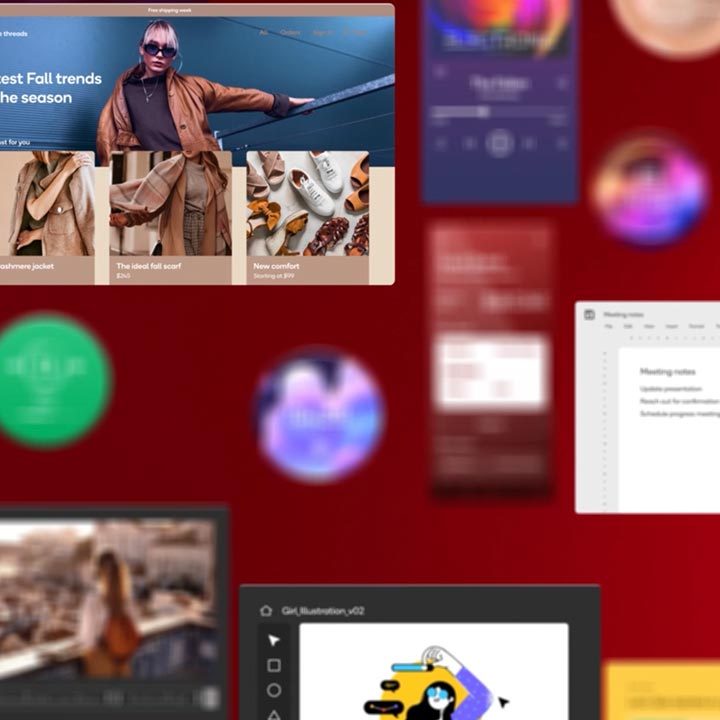Select the triangle shape tool
This screenshot has height=720, width=720.
click(274, 714)
